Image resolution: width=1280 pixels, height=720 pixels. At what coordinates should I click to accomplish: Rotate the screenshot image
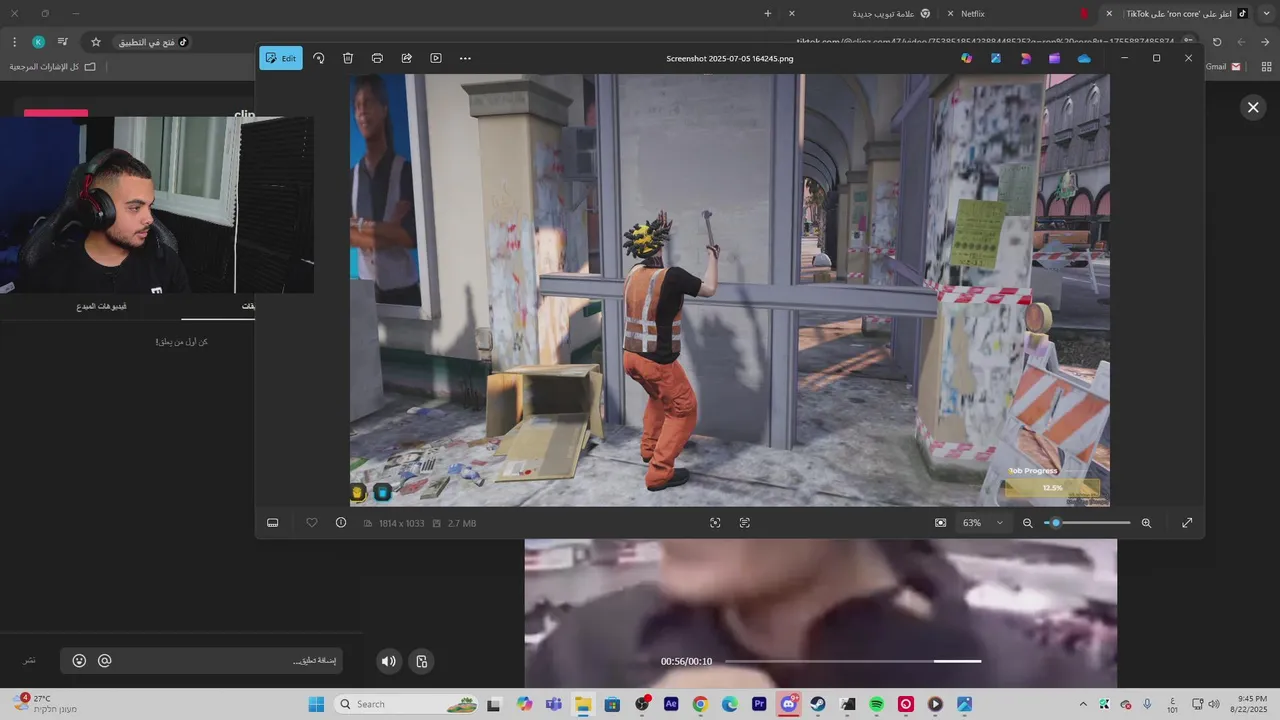click(318, 58)
